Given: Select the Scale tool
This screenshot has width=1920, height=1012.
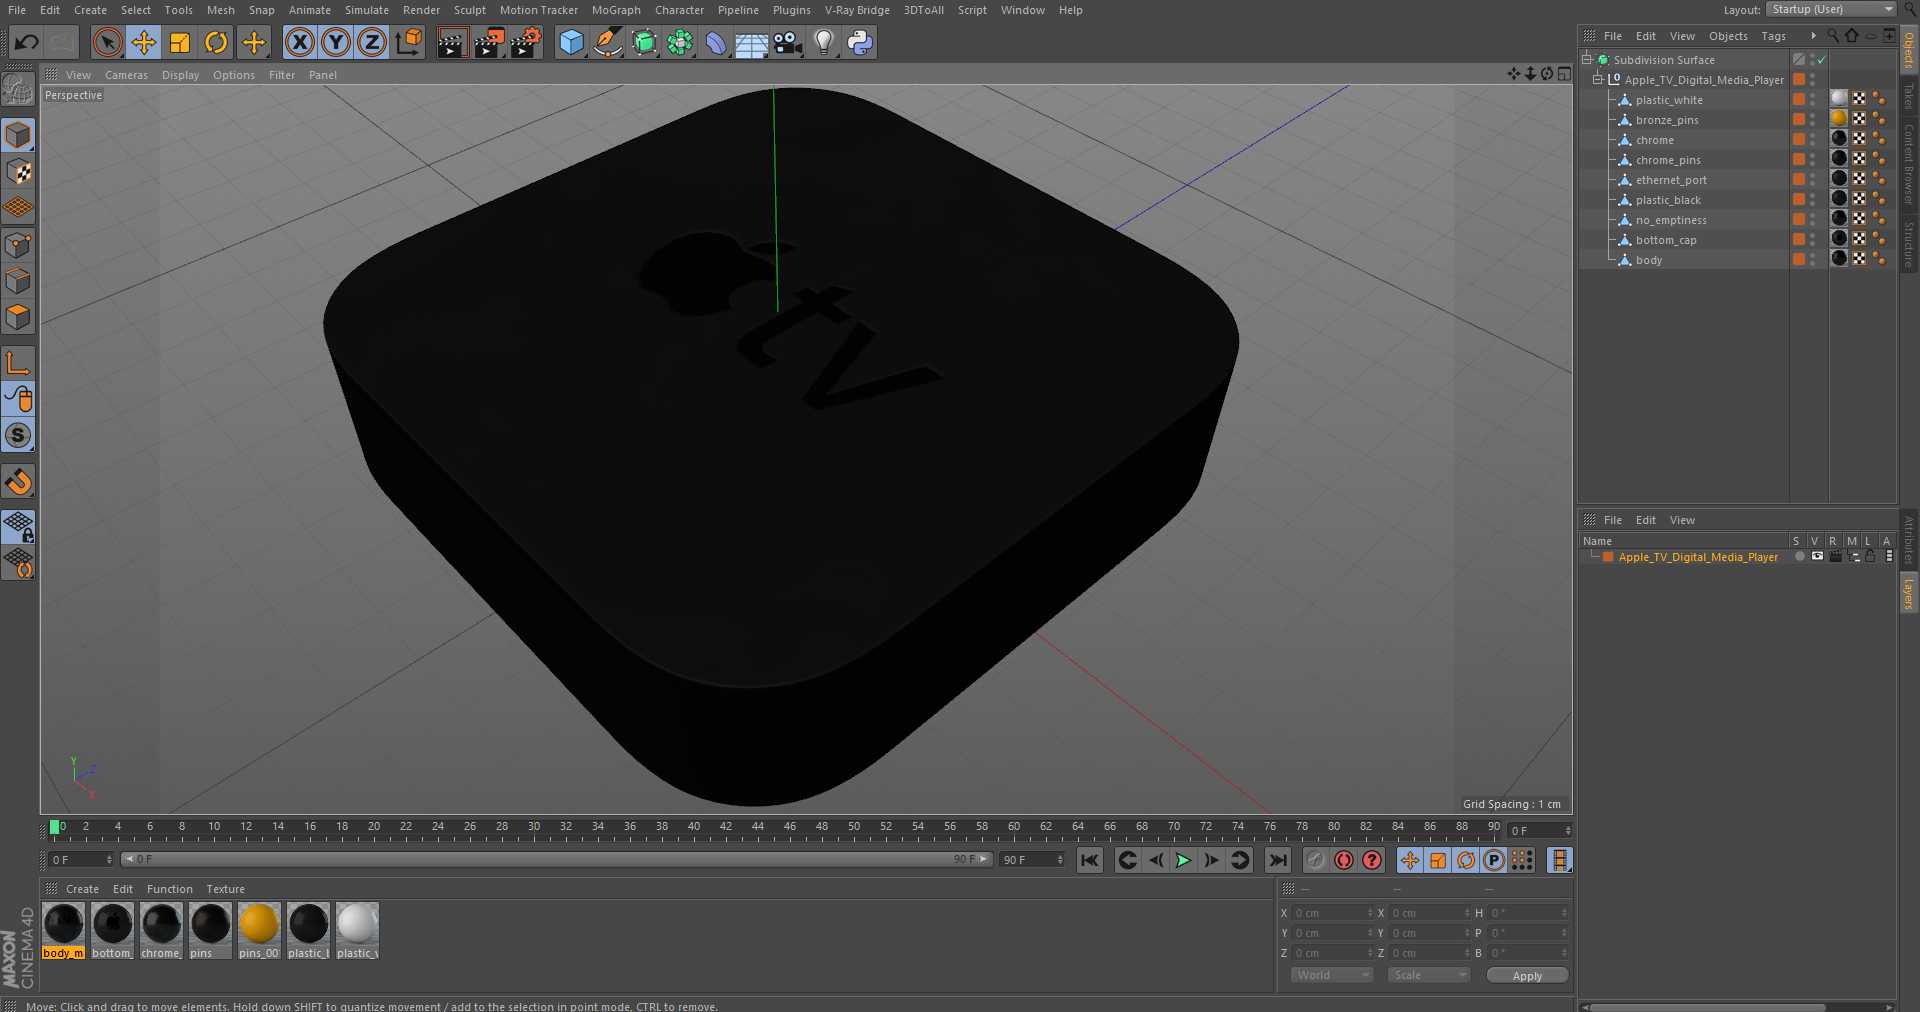Looking at the screenshot, I should tap(180, 42).
